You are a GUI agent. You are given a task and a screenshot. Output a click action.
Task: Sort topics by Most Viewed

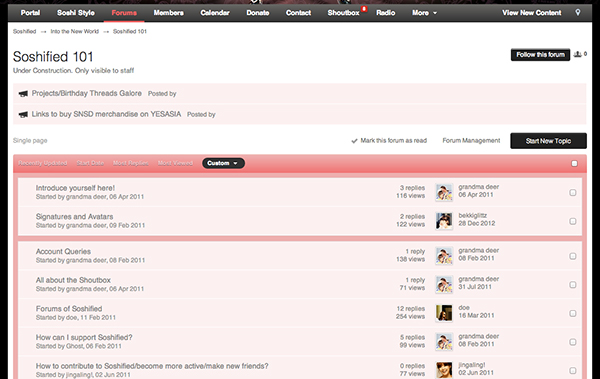(175, 163)
